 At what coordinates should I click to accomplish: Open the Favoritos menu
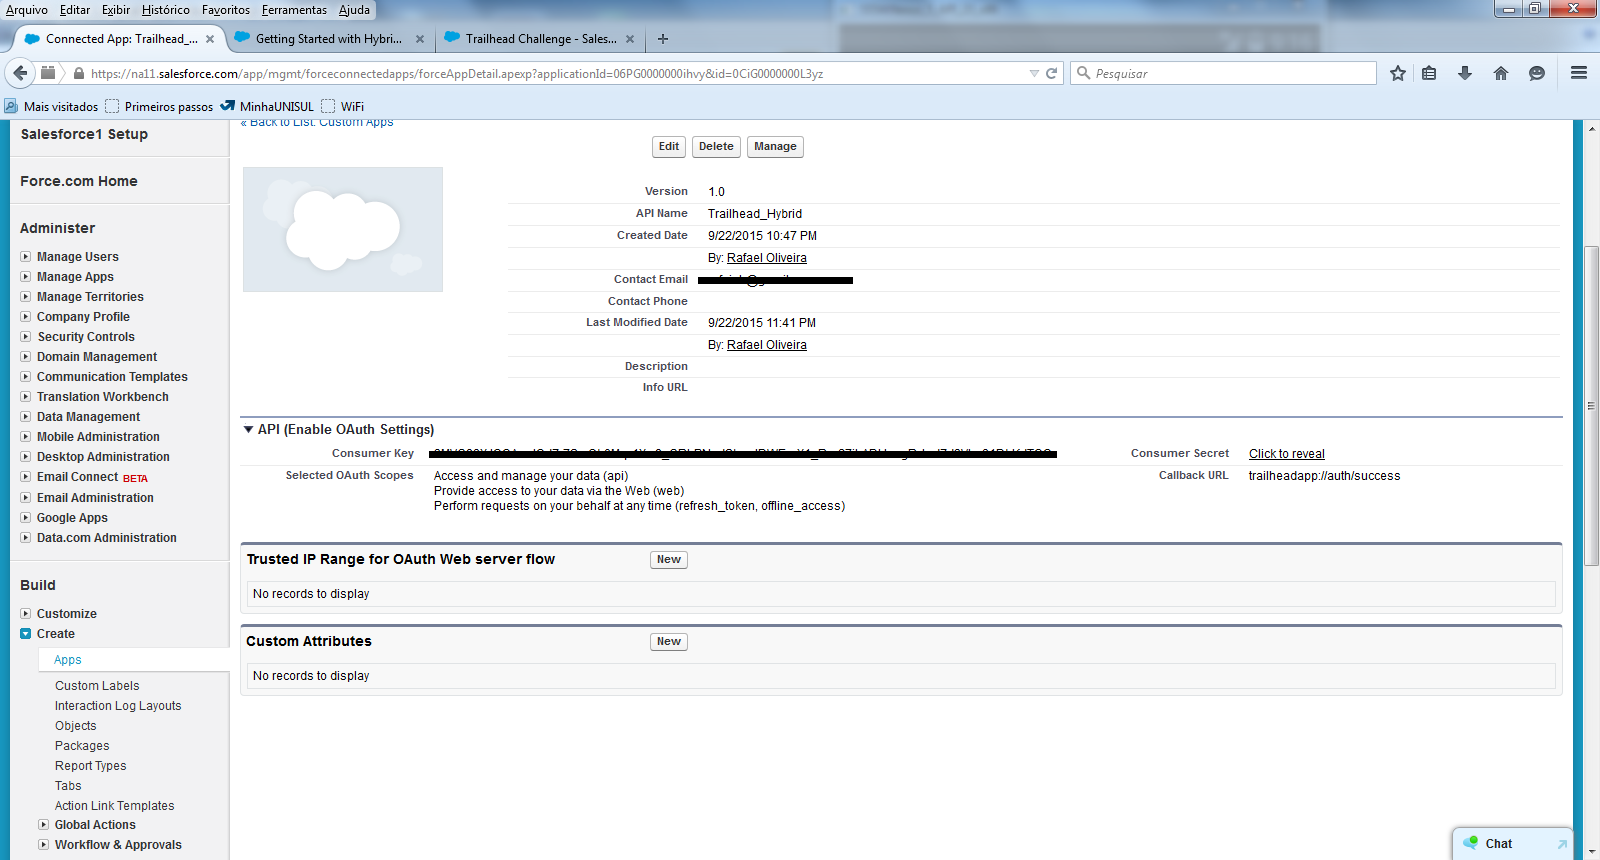pos(226,10)
